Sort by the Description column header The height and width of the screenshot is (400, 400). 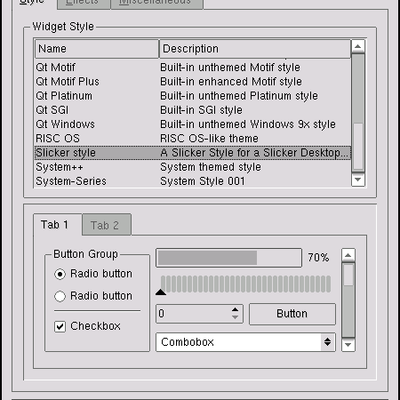(x=255, y=49)
